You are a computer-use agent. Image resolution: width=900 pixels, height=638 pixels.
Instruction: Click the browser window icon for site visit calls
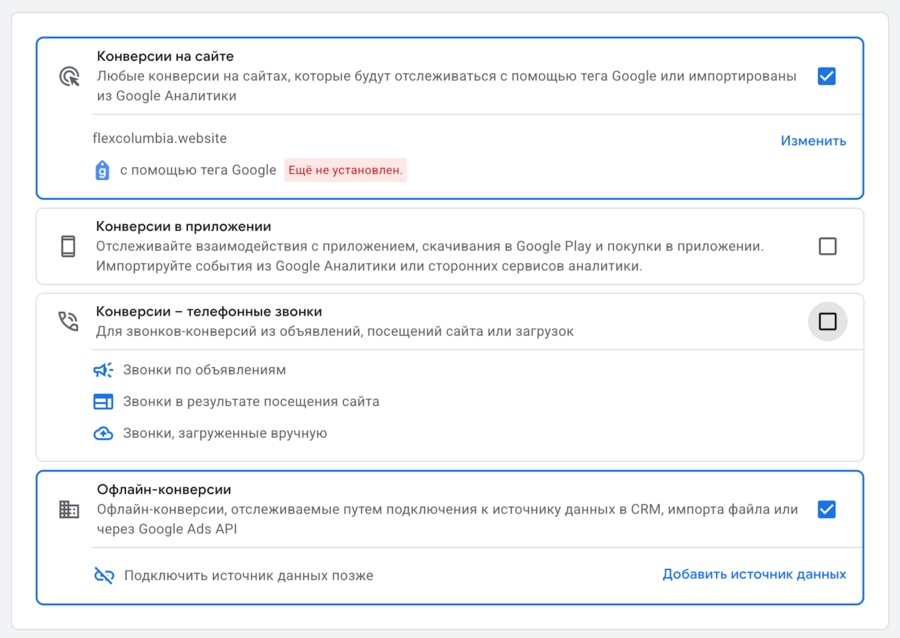point(107,401)
